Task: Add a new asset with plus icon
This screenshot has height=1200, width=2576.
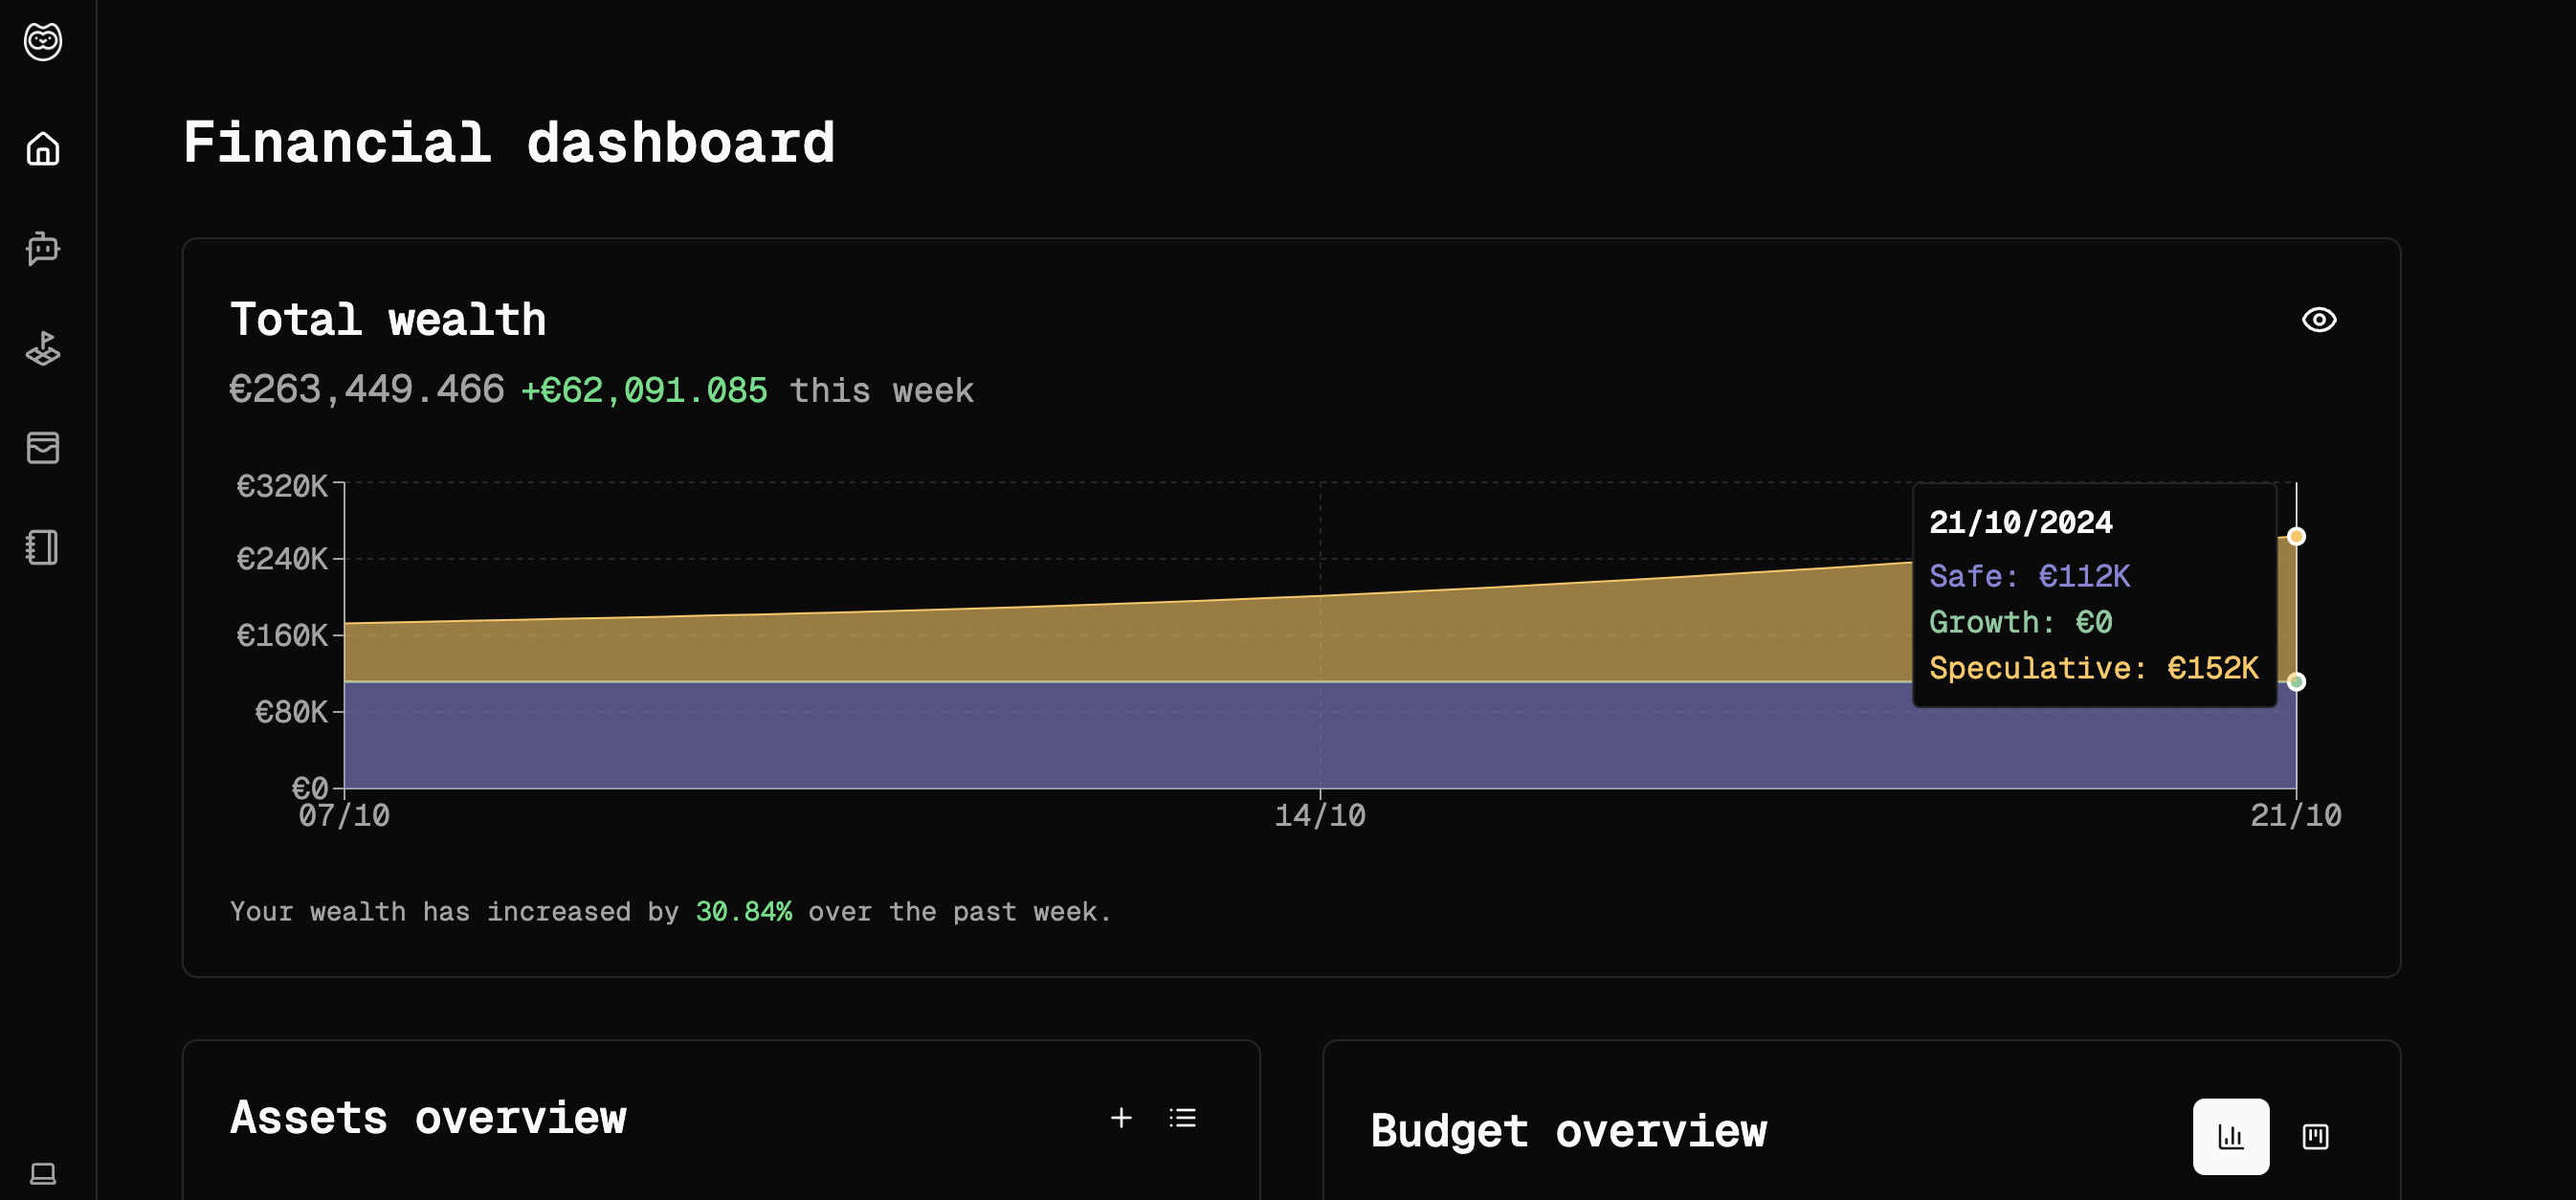Action: (x=1121, y=1118)
